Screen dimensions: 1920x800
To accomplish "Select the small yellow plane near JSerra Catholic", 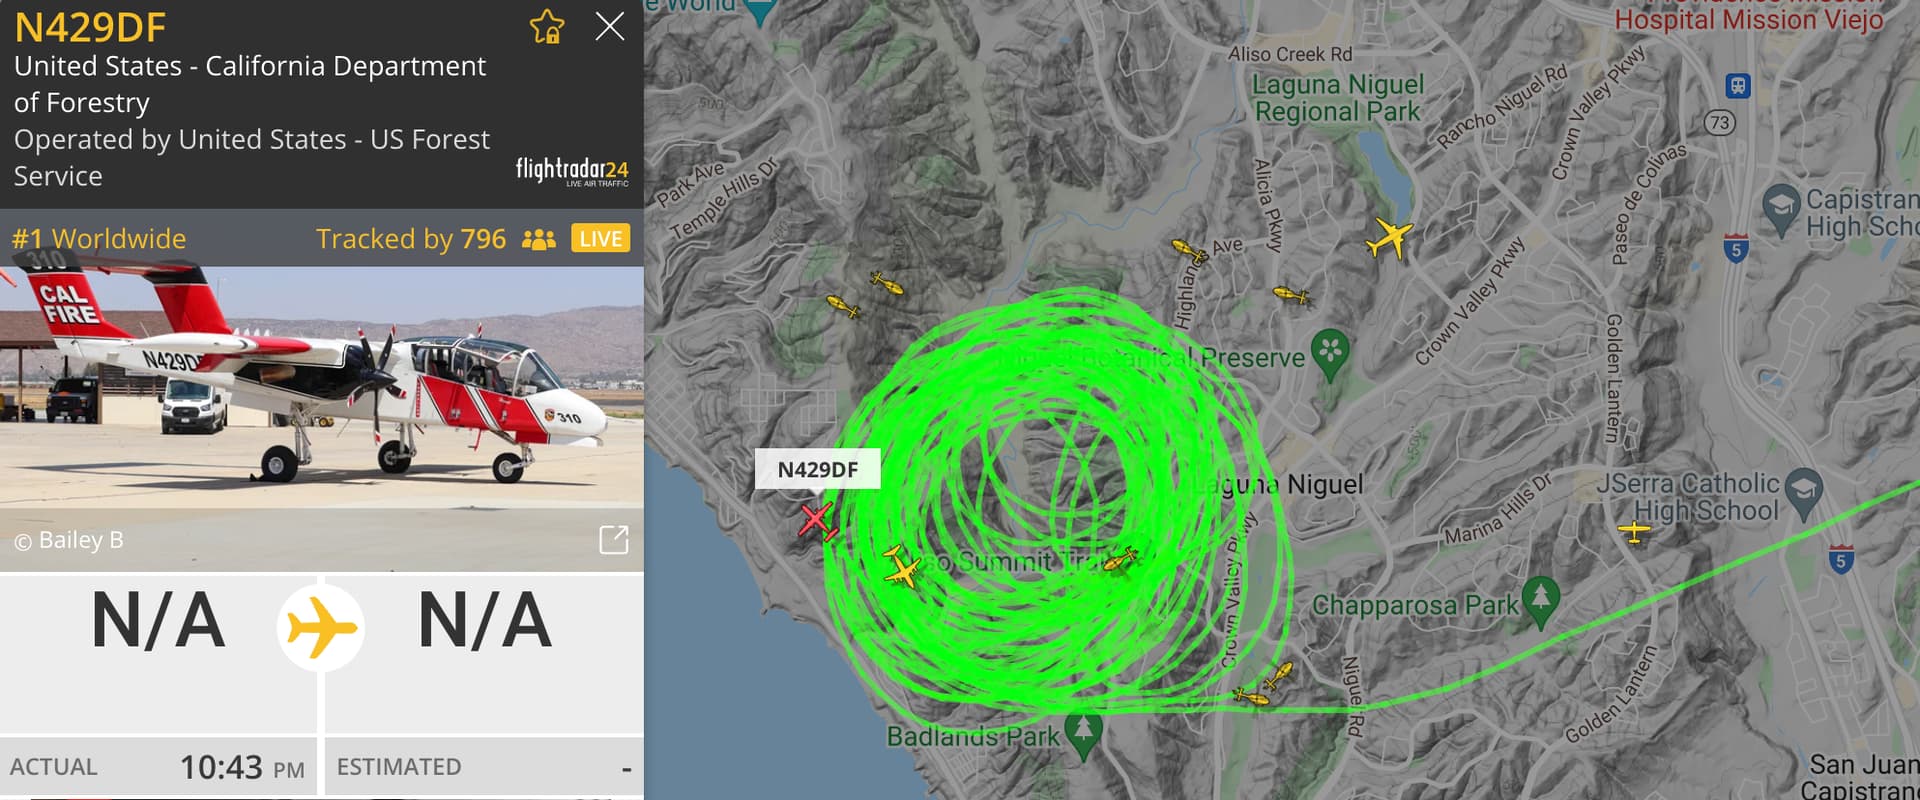I will coord(1634,532).
